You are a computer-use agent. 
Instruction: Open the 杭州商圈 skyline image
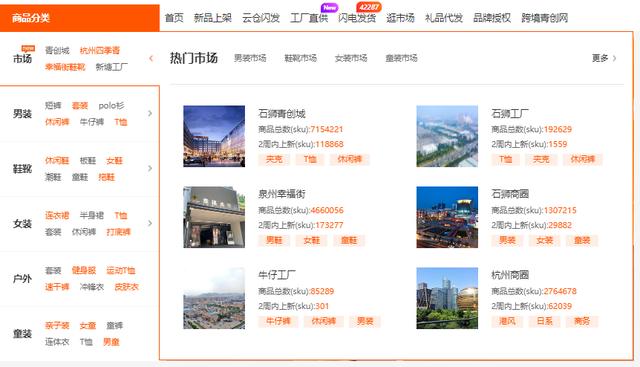pos(447,298)
